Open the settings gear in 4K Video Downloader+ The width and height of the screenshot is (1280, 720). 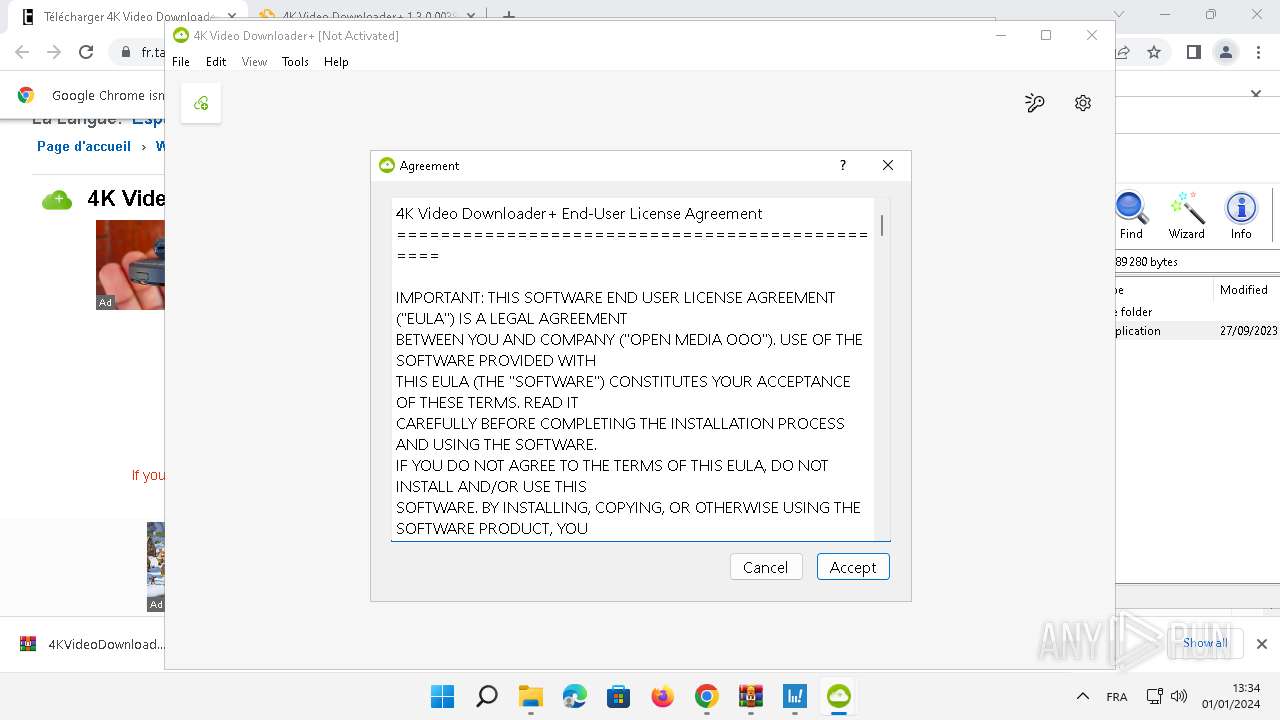1083,103
